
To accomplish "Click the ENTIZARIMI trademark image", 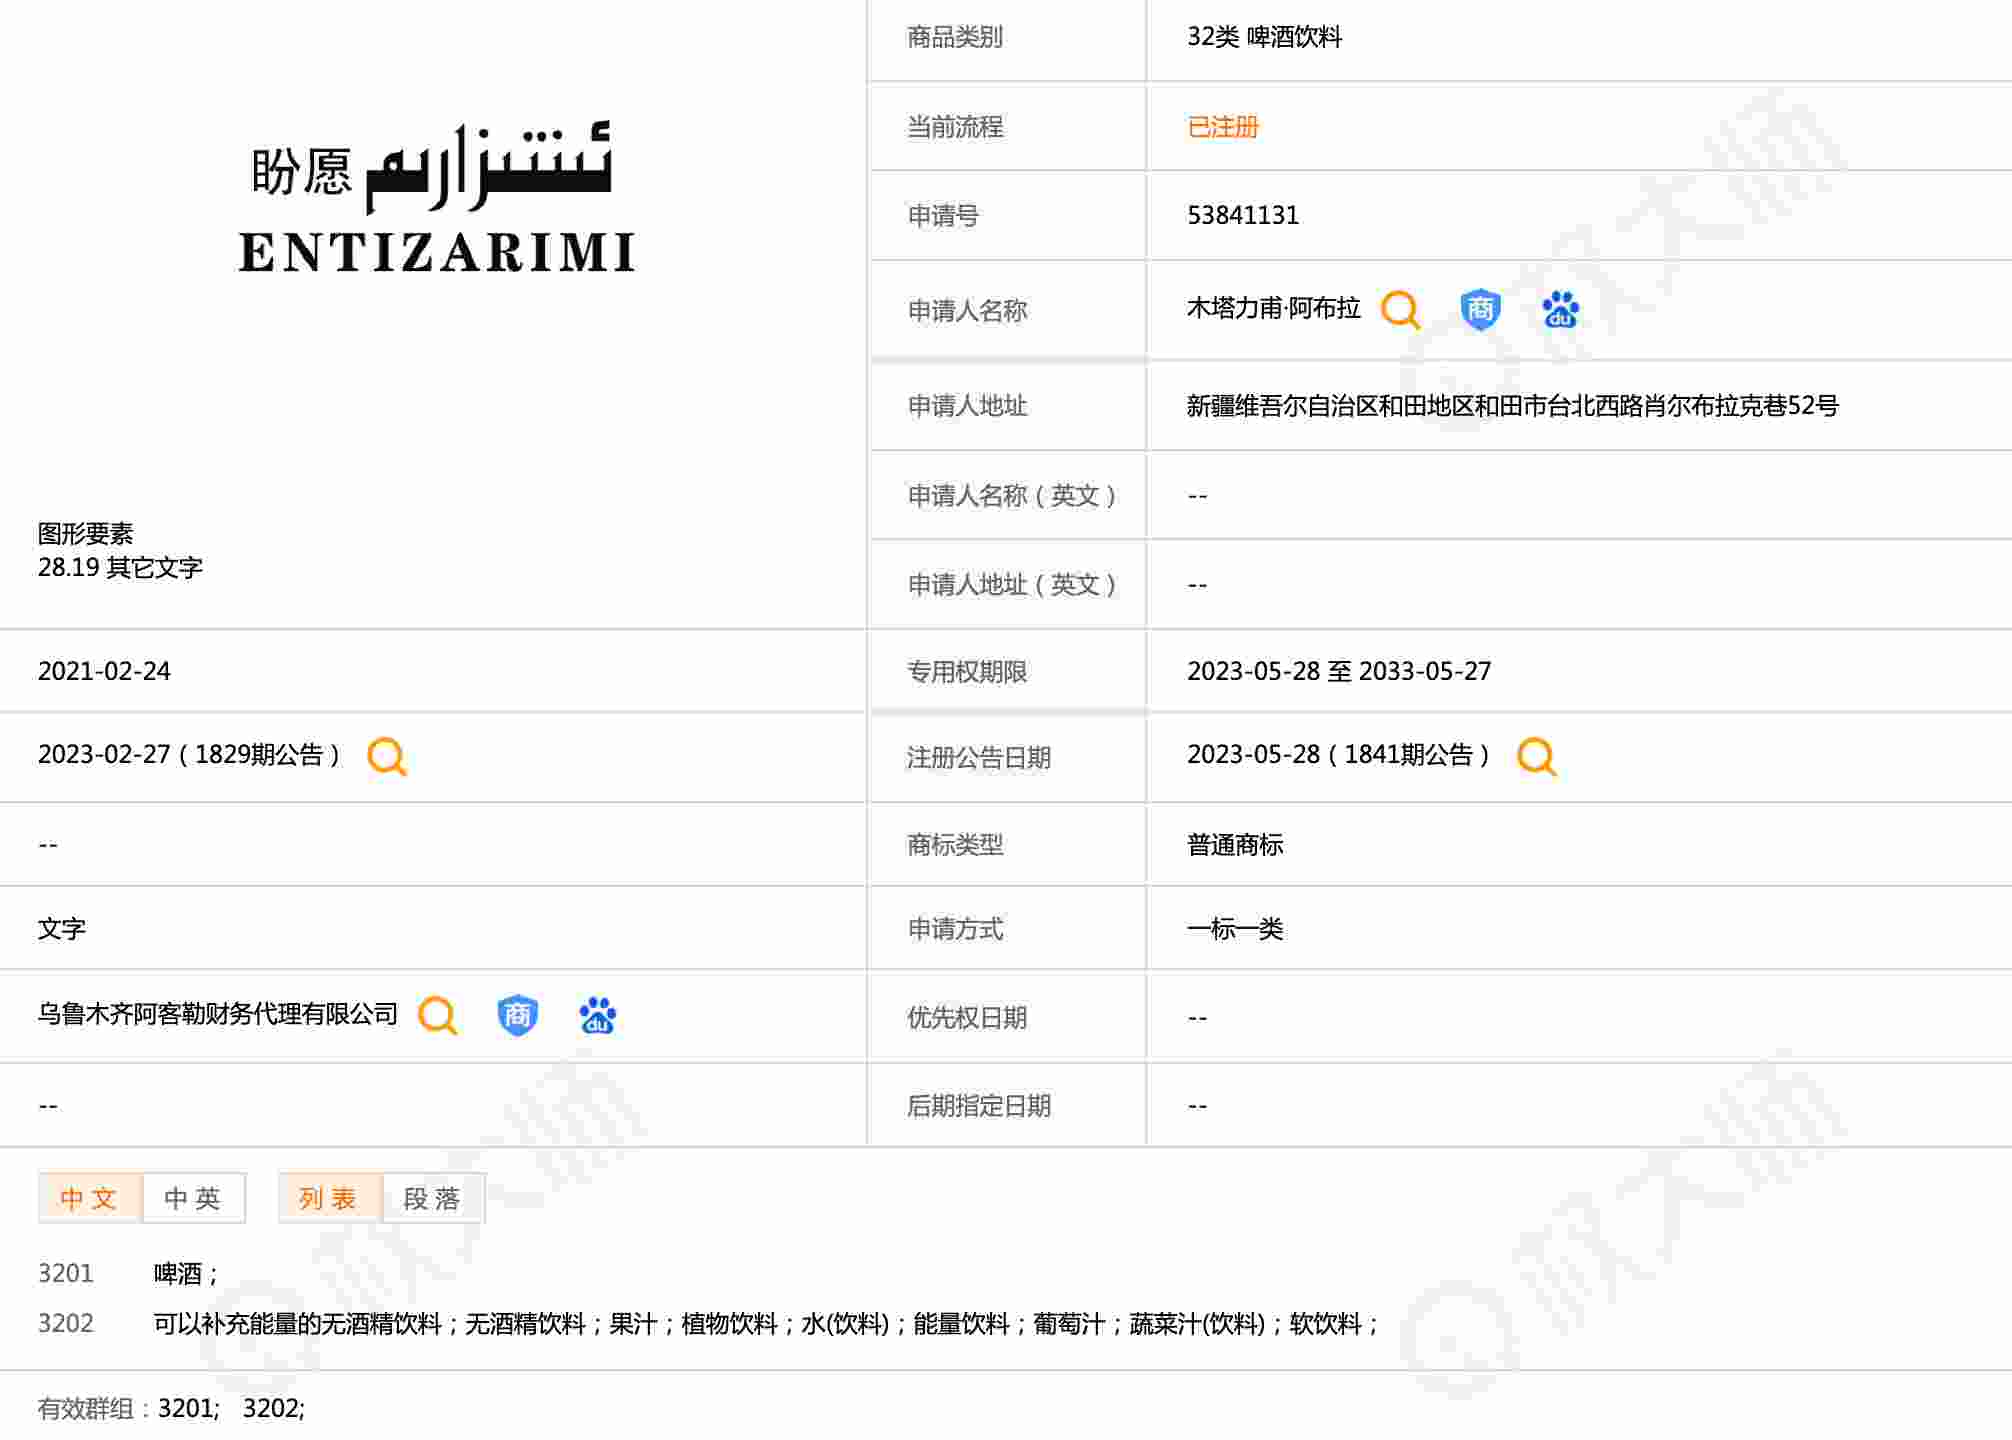I will [x=436, y=200].
